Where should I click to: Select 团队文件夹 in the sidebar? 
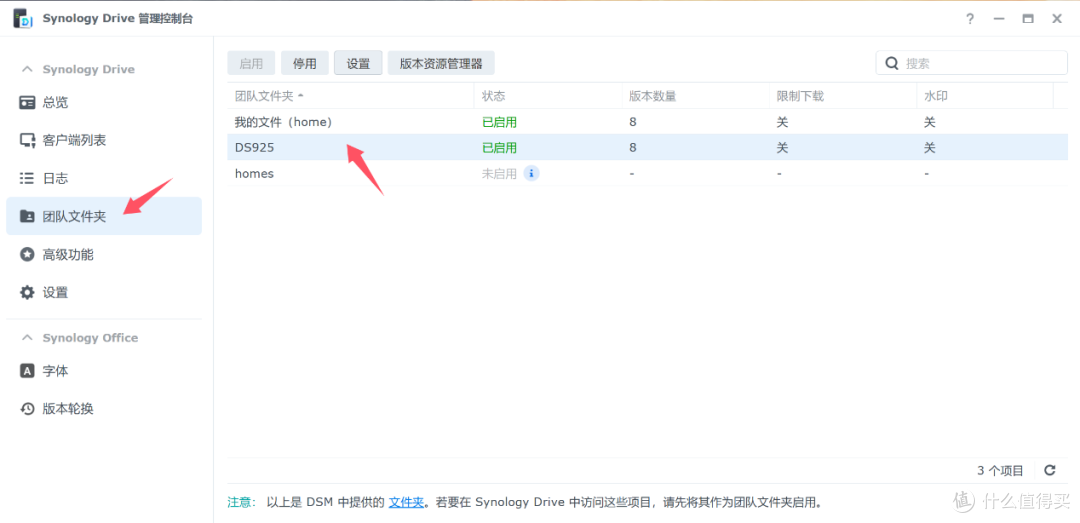pos(103,216)
